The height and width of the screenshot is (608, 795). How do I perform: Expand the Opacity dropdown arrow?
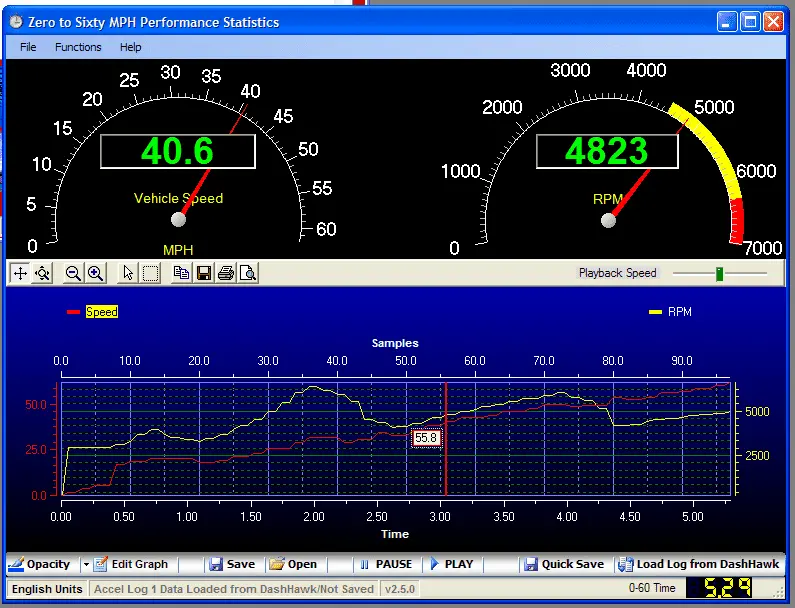coord(85,564)
